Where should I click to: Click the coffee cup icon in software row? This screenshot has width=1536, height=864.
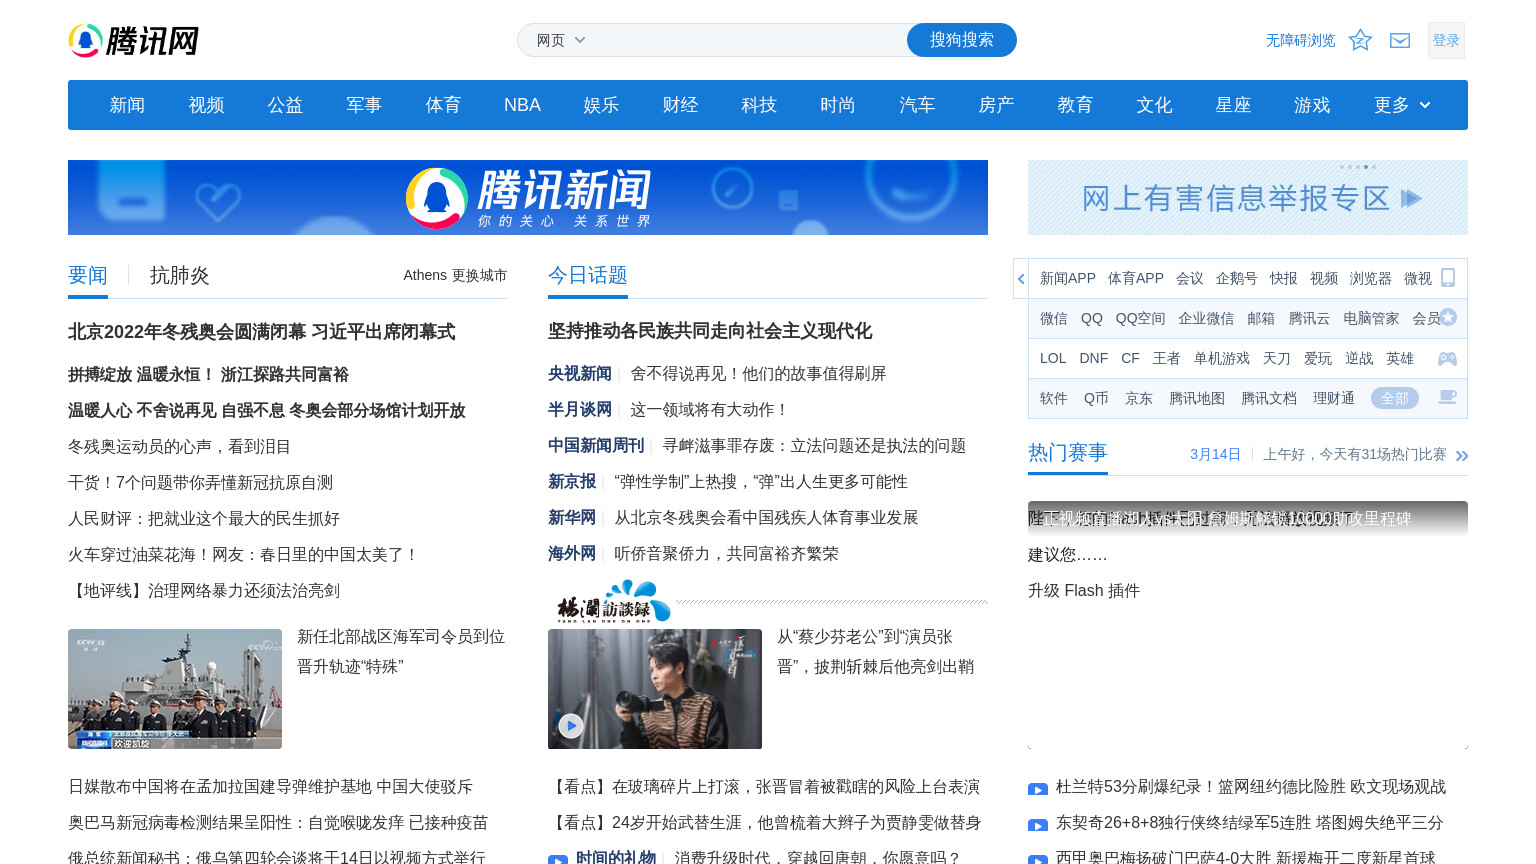pyautogui.click(x=1447, y=397)
